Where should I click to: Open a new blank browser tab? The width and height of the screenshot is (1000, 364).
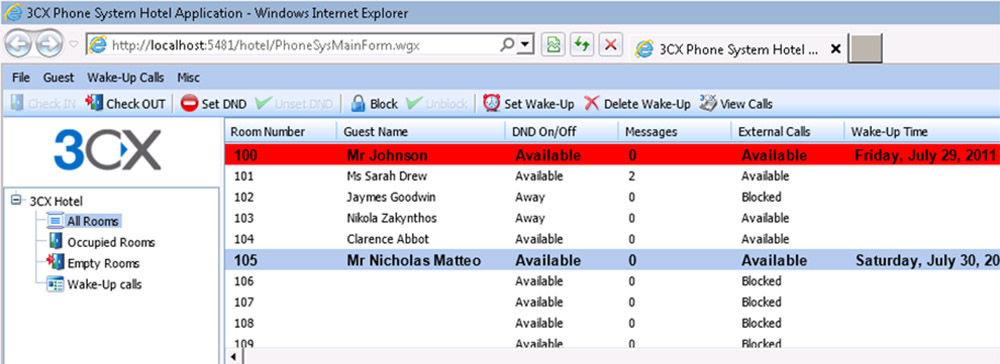[x=865, y=48]
